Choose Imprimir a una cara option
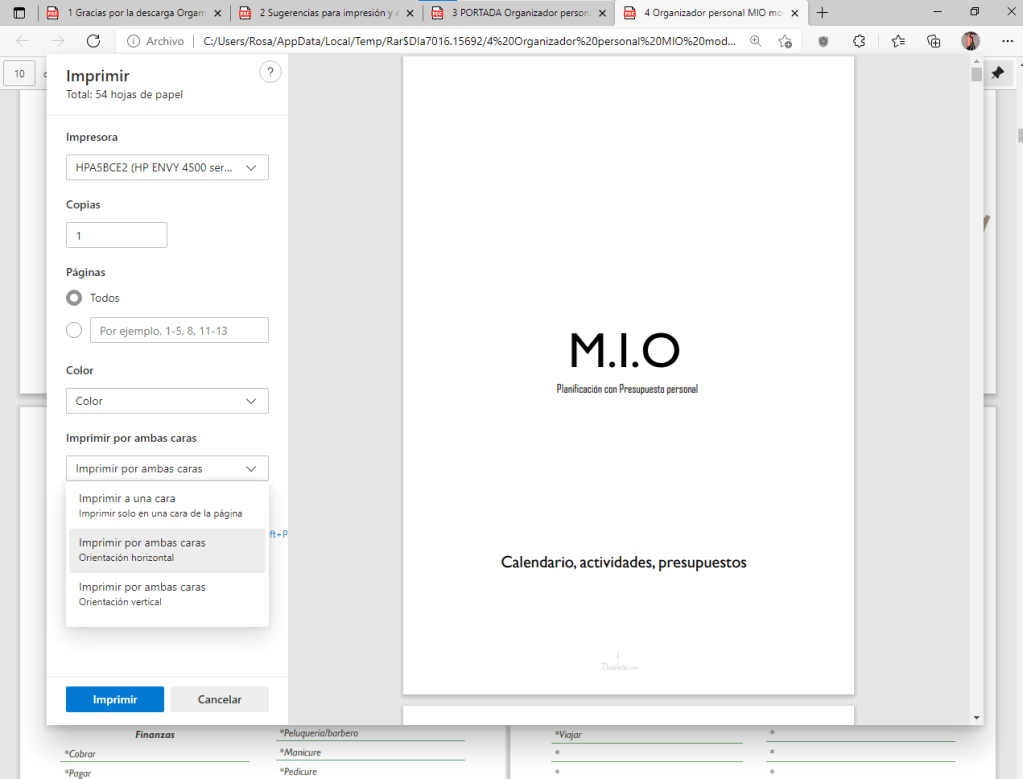Image resolution: width=1023 pixels, height=779 pixels. [167, 505]
